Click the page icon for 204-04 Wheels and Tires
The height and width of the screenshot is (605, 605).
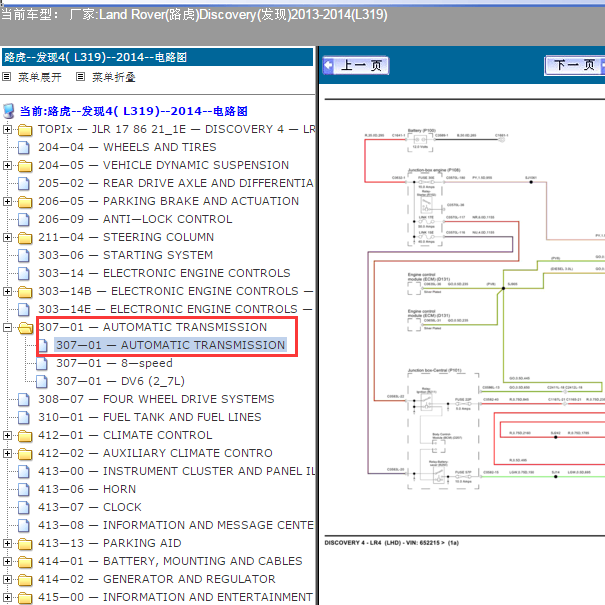coord(24,147)
